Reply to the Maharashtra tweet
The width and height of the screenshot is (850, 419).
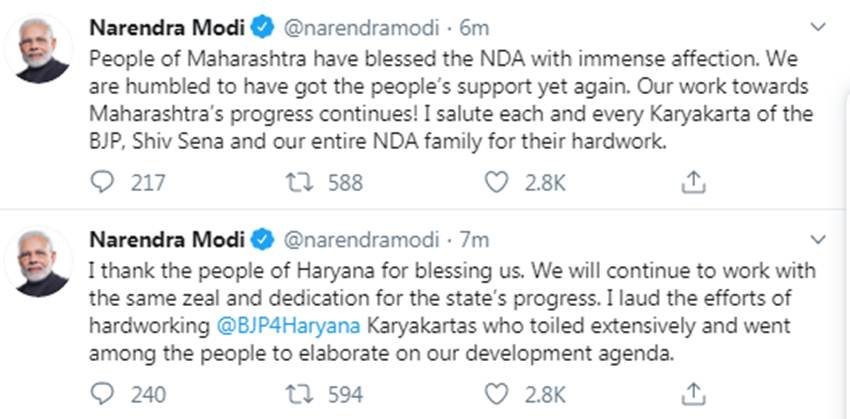(104, 183)
